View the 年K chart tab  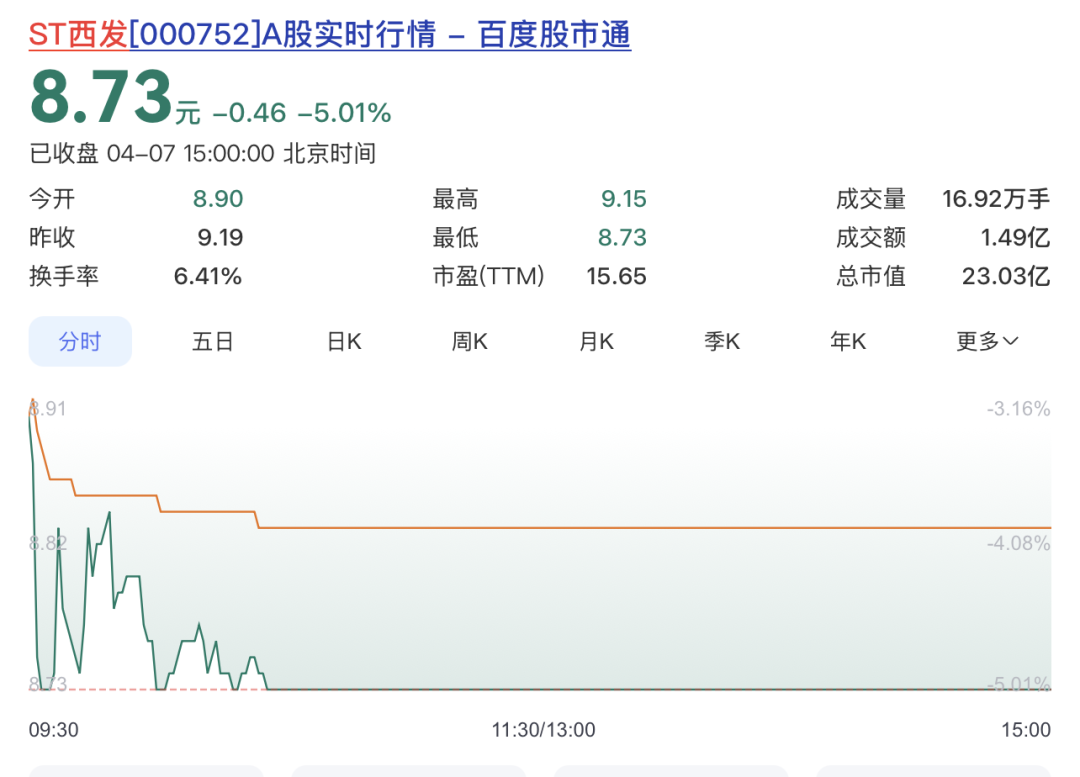click(x=848, y=342)
